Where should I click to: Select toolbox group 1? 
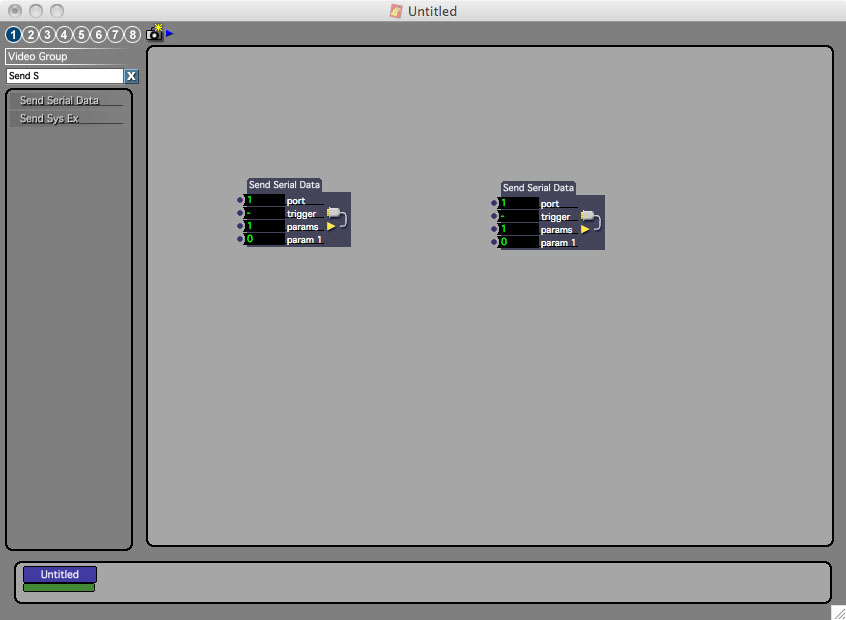click(x=13, y=35)
